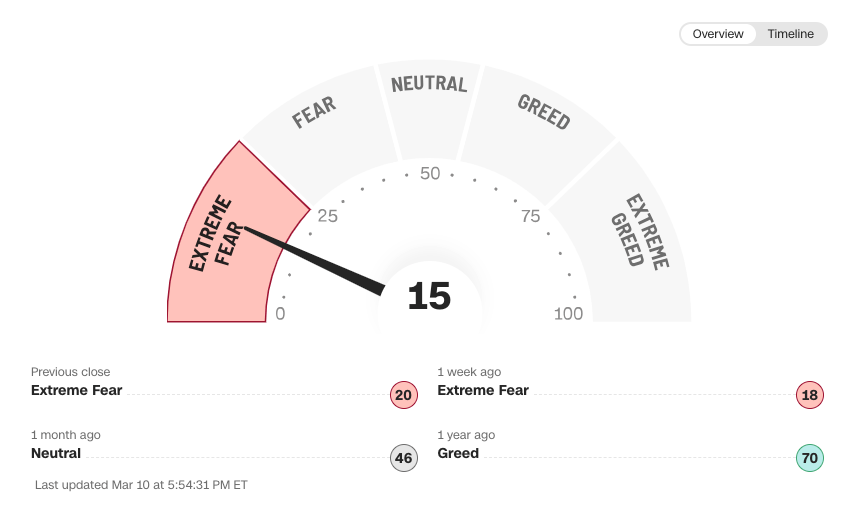Click the red 18 one-week-ago badge
Viewport: 854px width, 525px height.
[x=809, y=395]
